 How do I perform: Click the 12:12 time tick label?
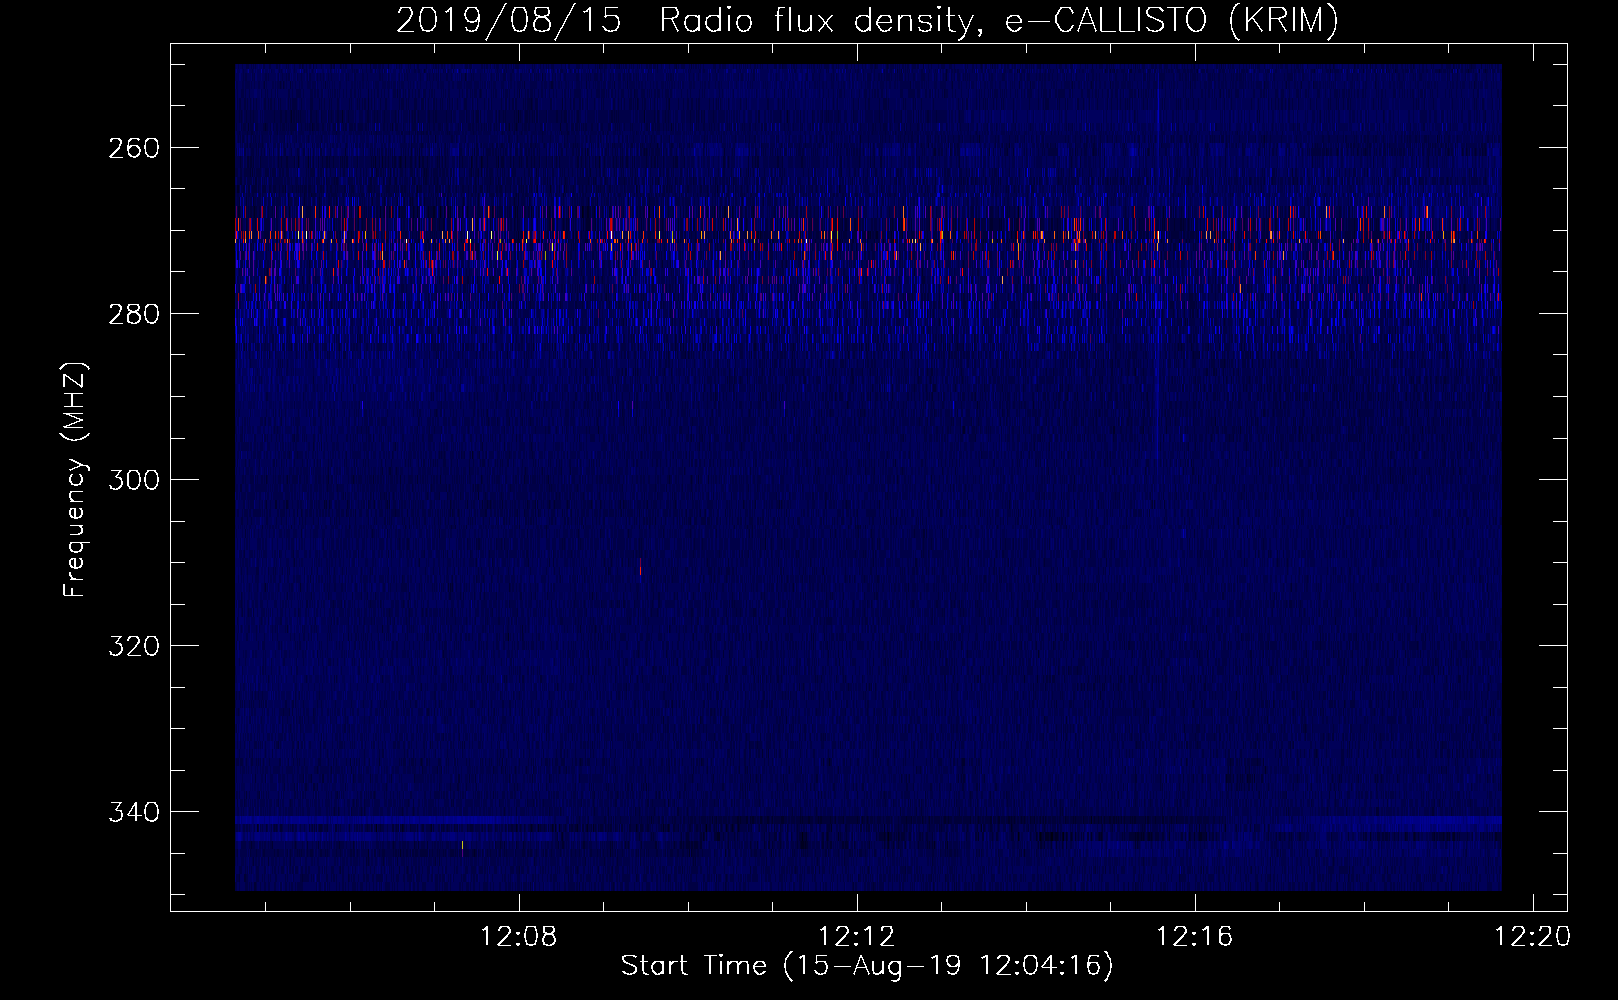click(x=857, y=937)
